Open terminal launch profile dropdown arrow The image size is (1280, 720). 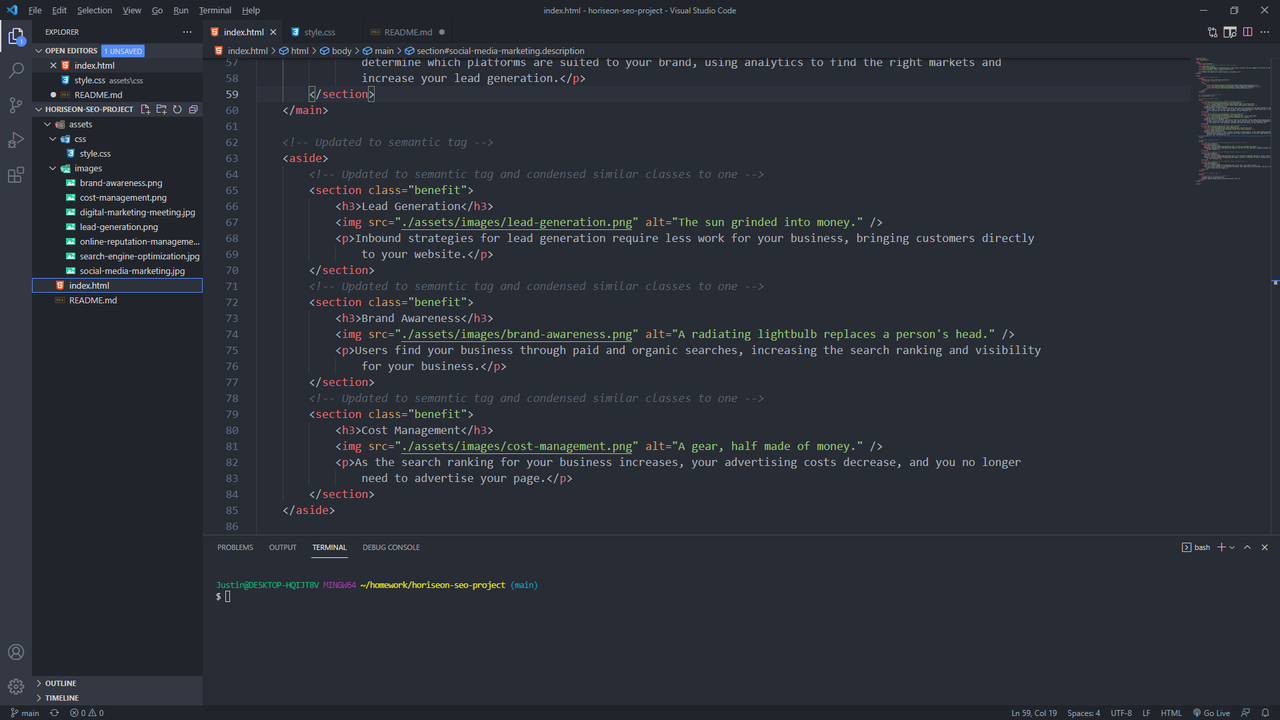pos(1232,547)
